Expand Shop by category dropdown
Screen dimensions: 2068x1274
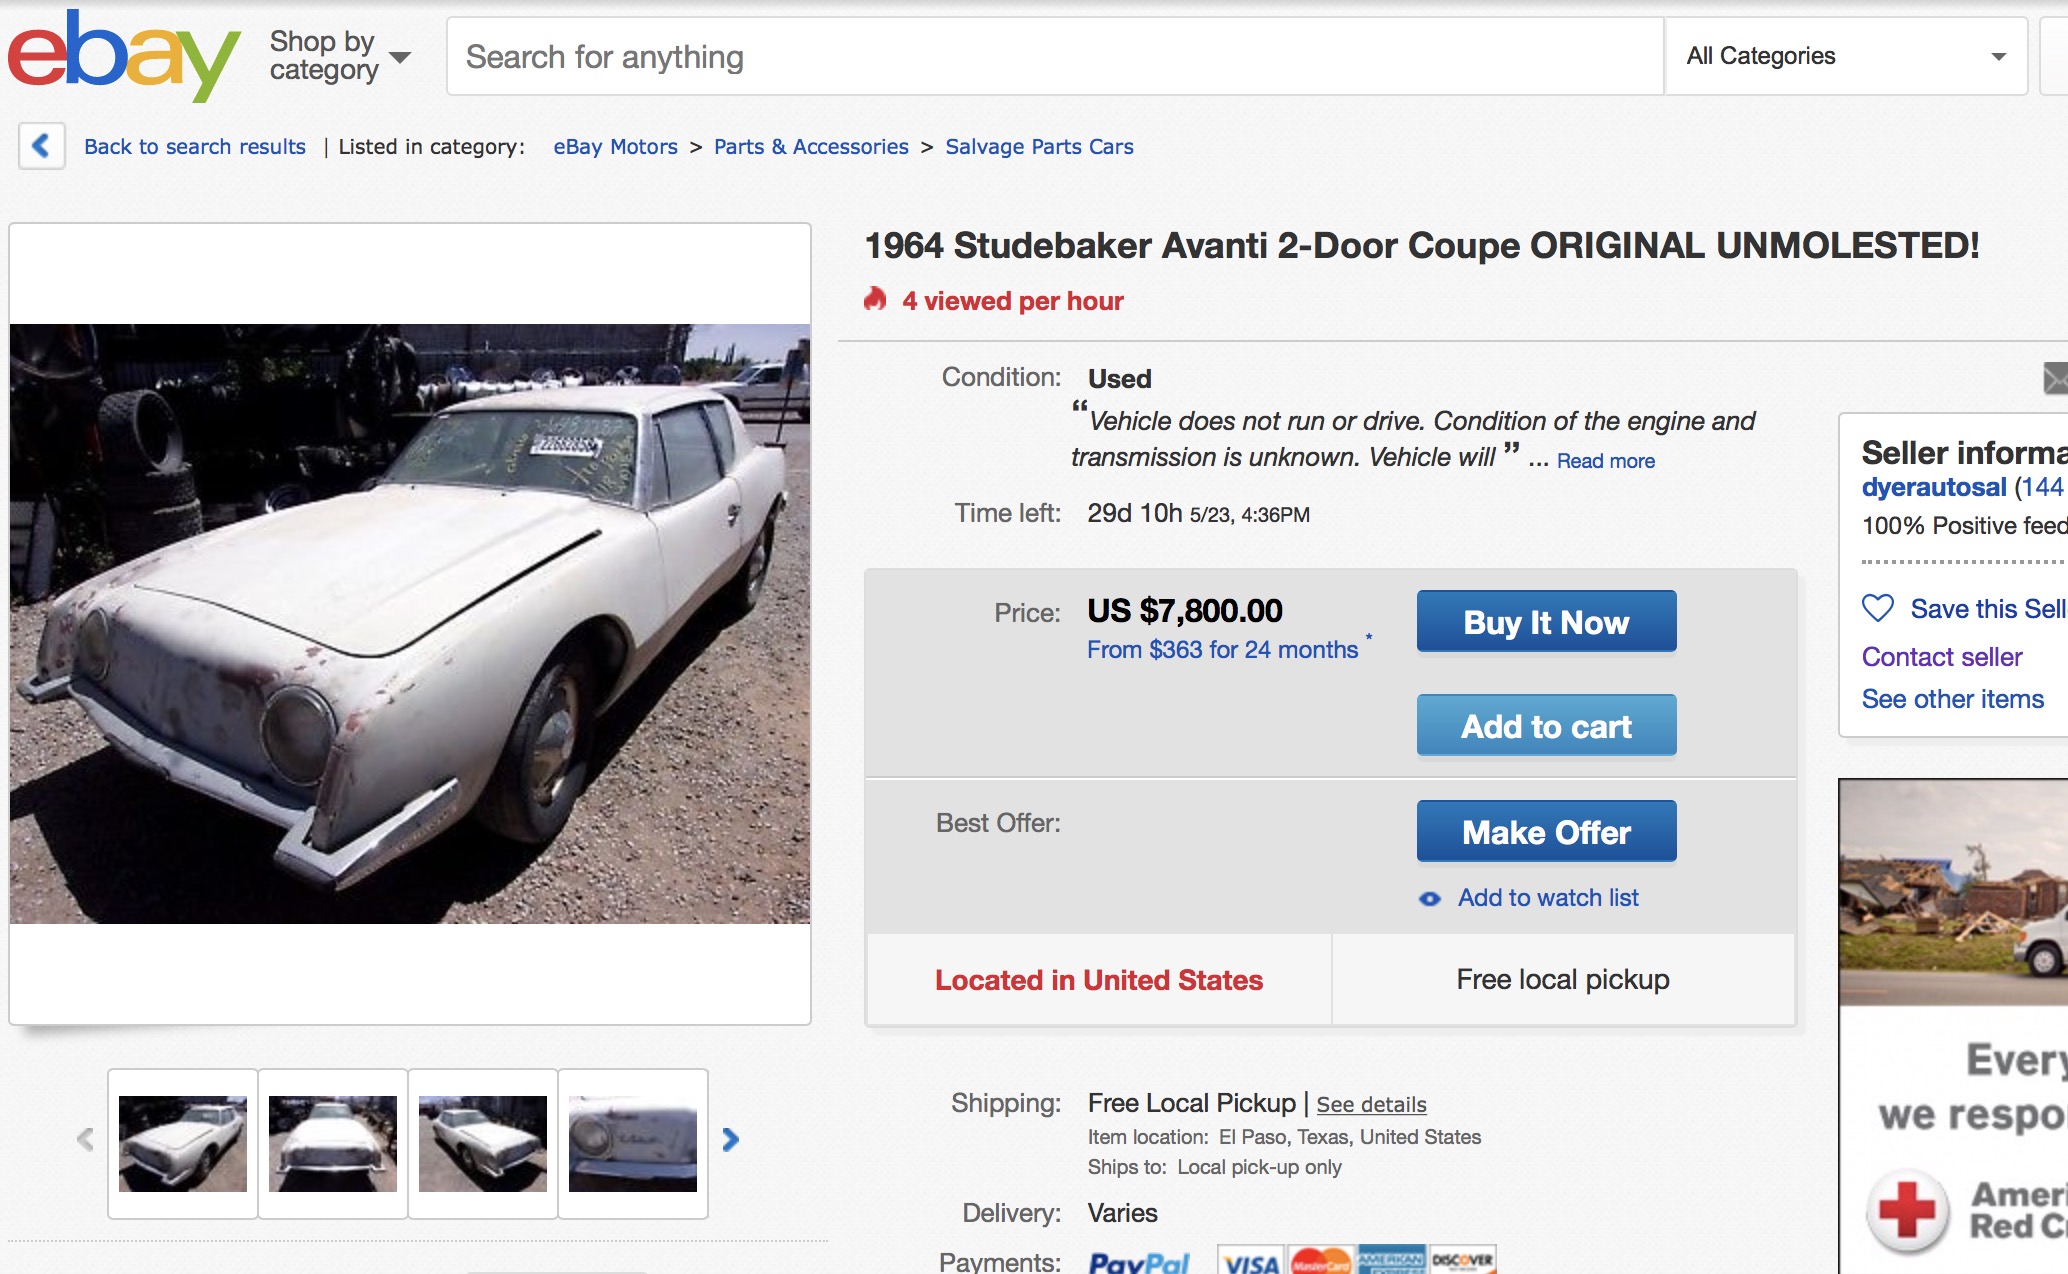pos(340,56)
